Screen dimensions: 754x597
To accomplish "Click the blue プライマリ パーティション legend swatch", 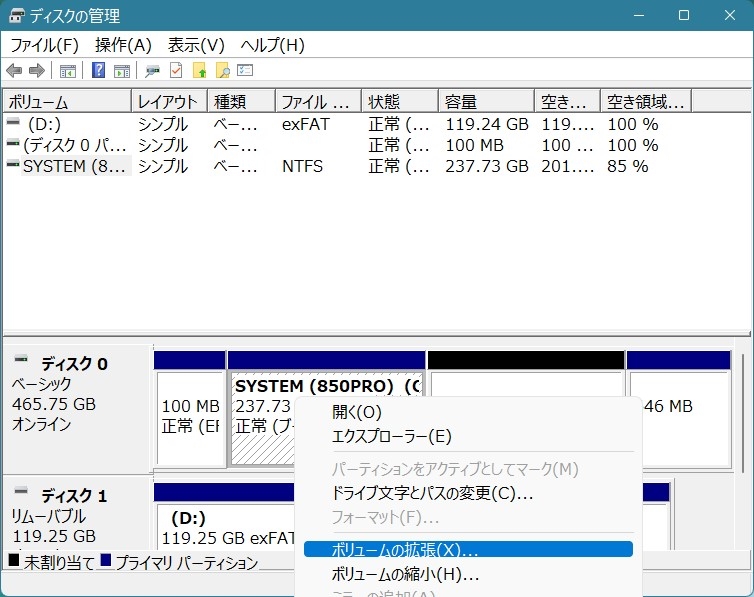I will [x=105, y=560].
